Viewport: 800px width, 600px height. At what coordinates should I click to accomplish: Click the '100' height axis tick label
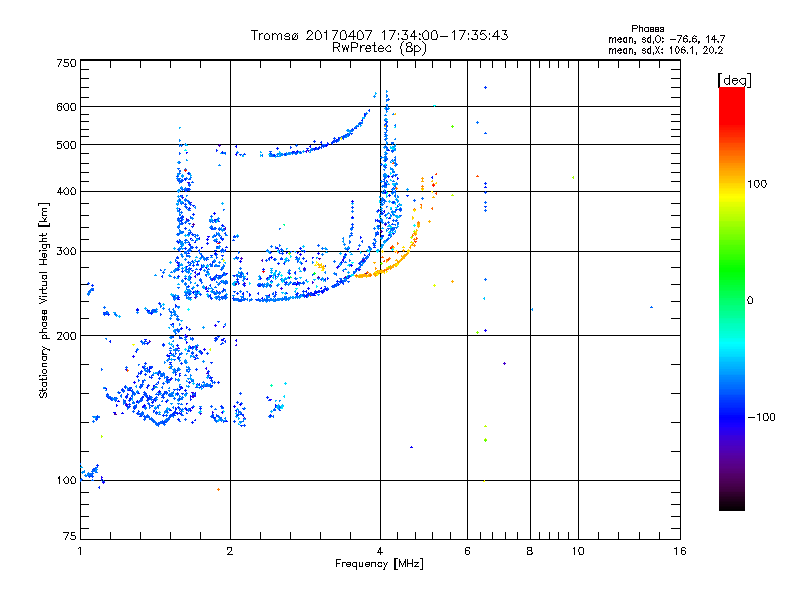[66, 480]
